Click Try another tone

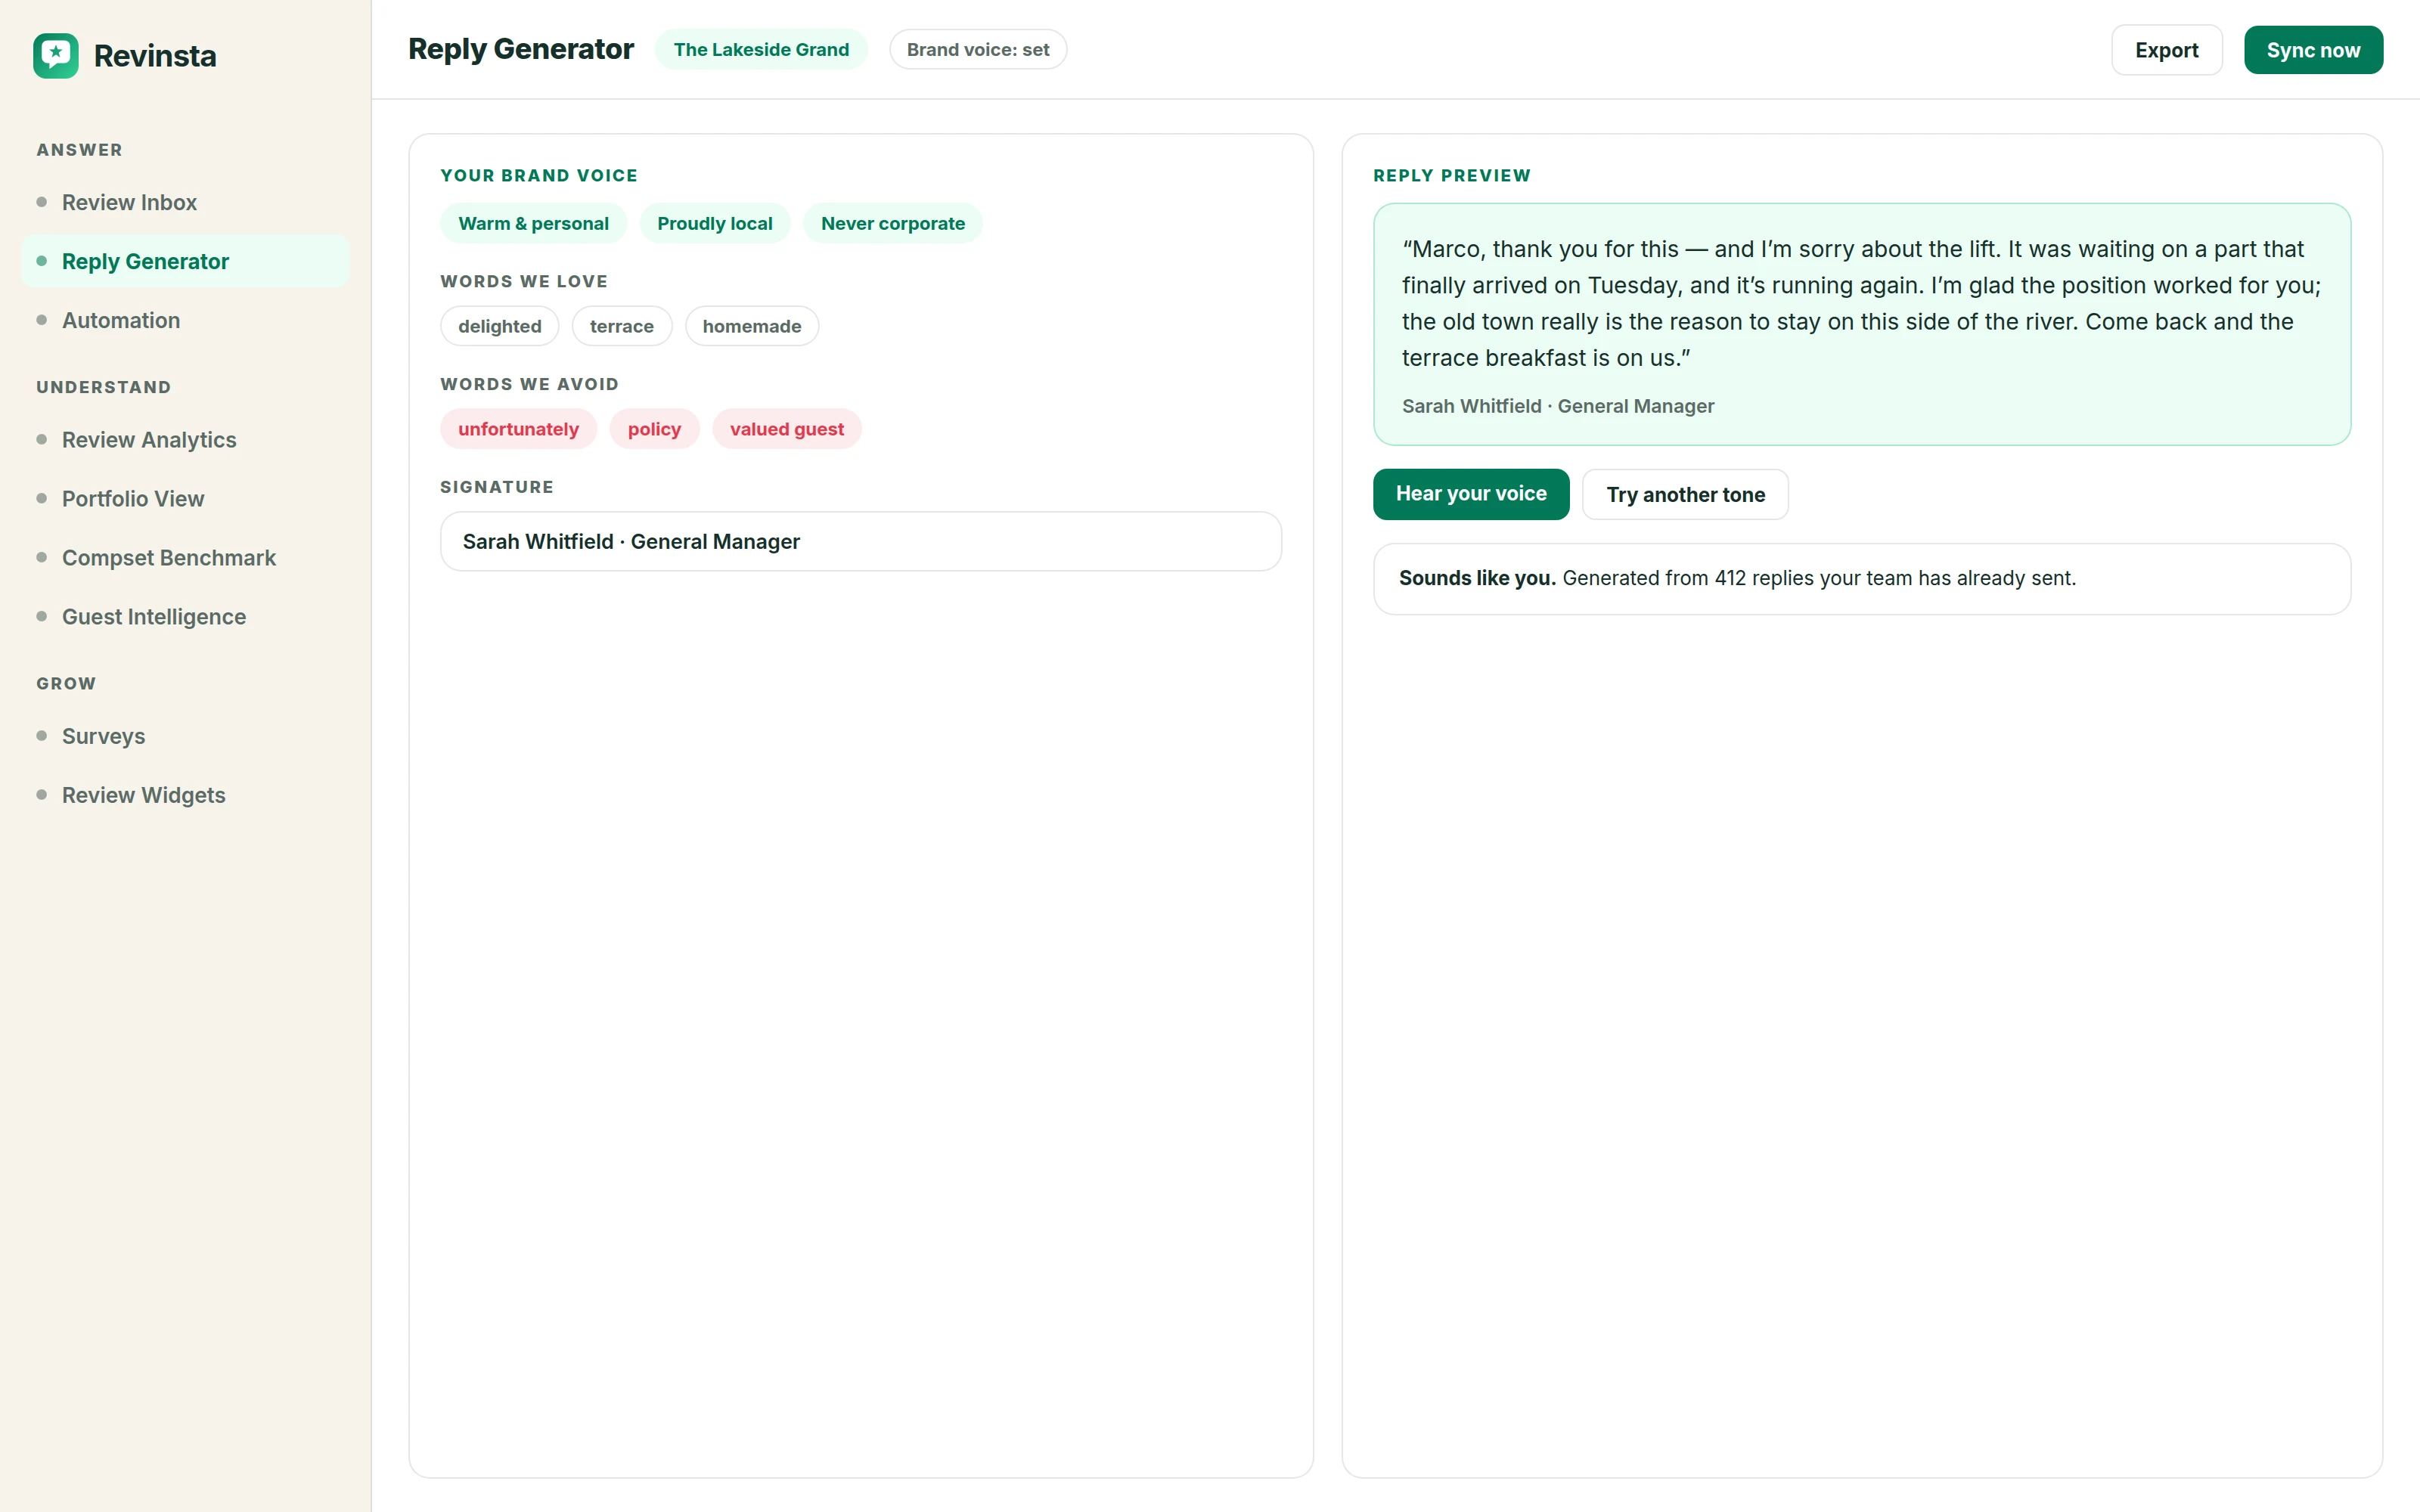click(1684, 494)
